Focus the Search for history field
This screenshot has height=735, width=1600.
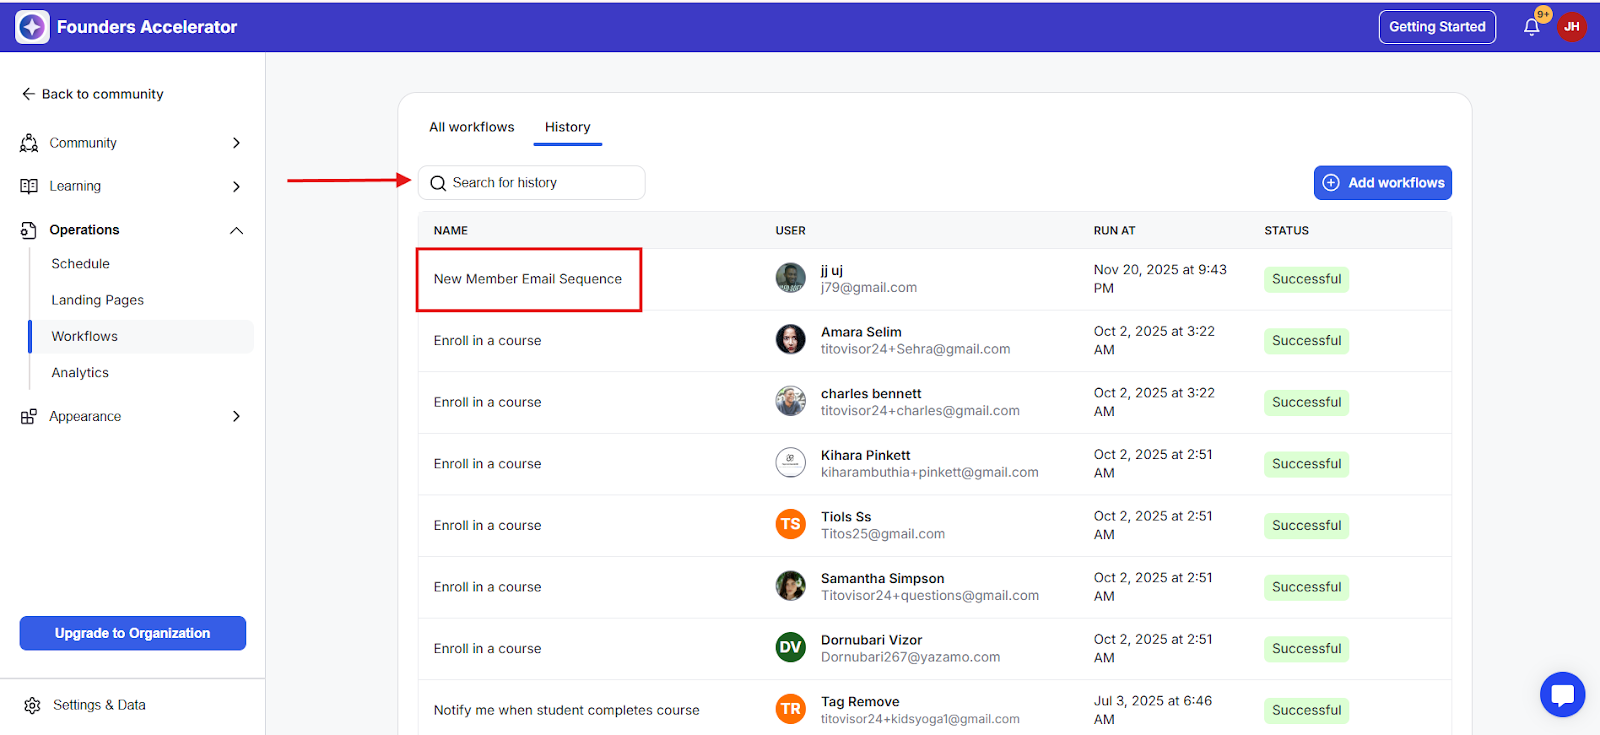click(x=532, y=183)
